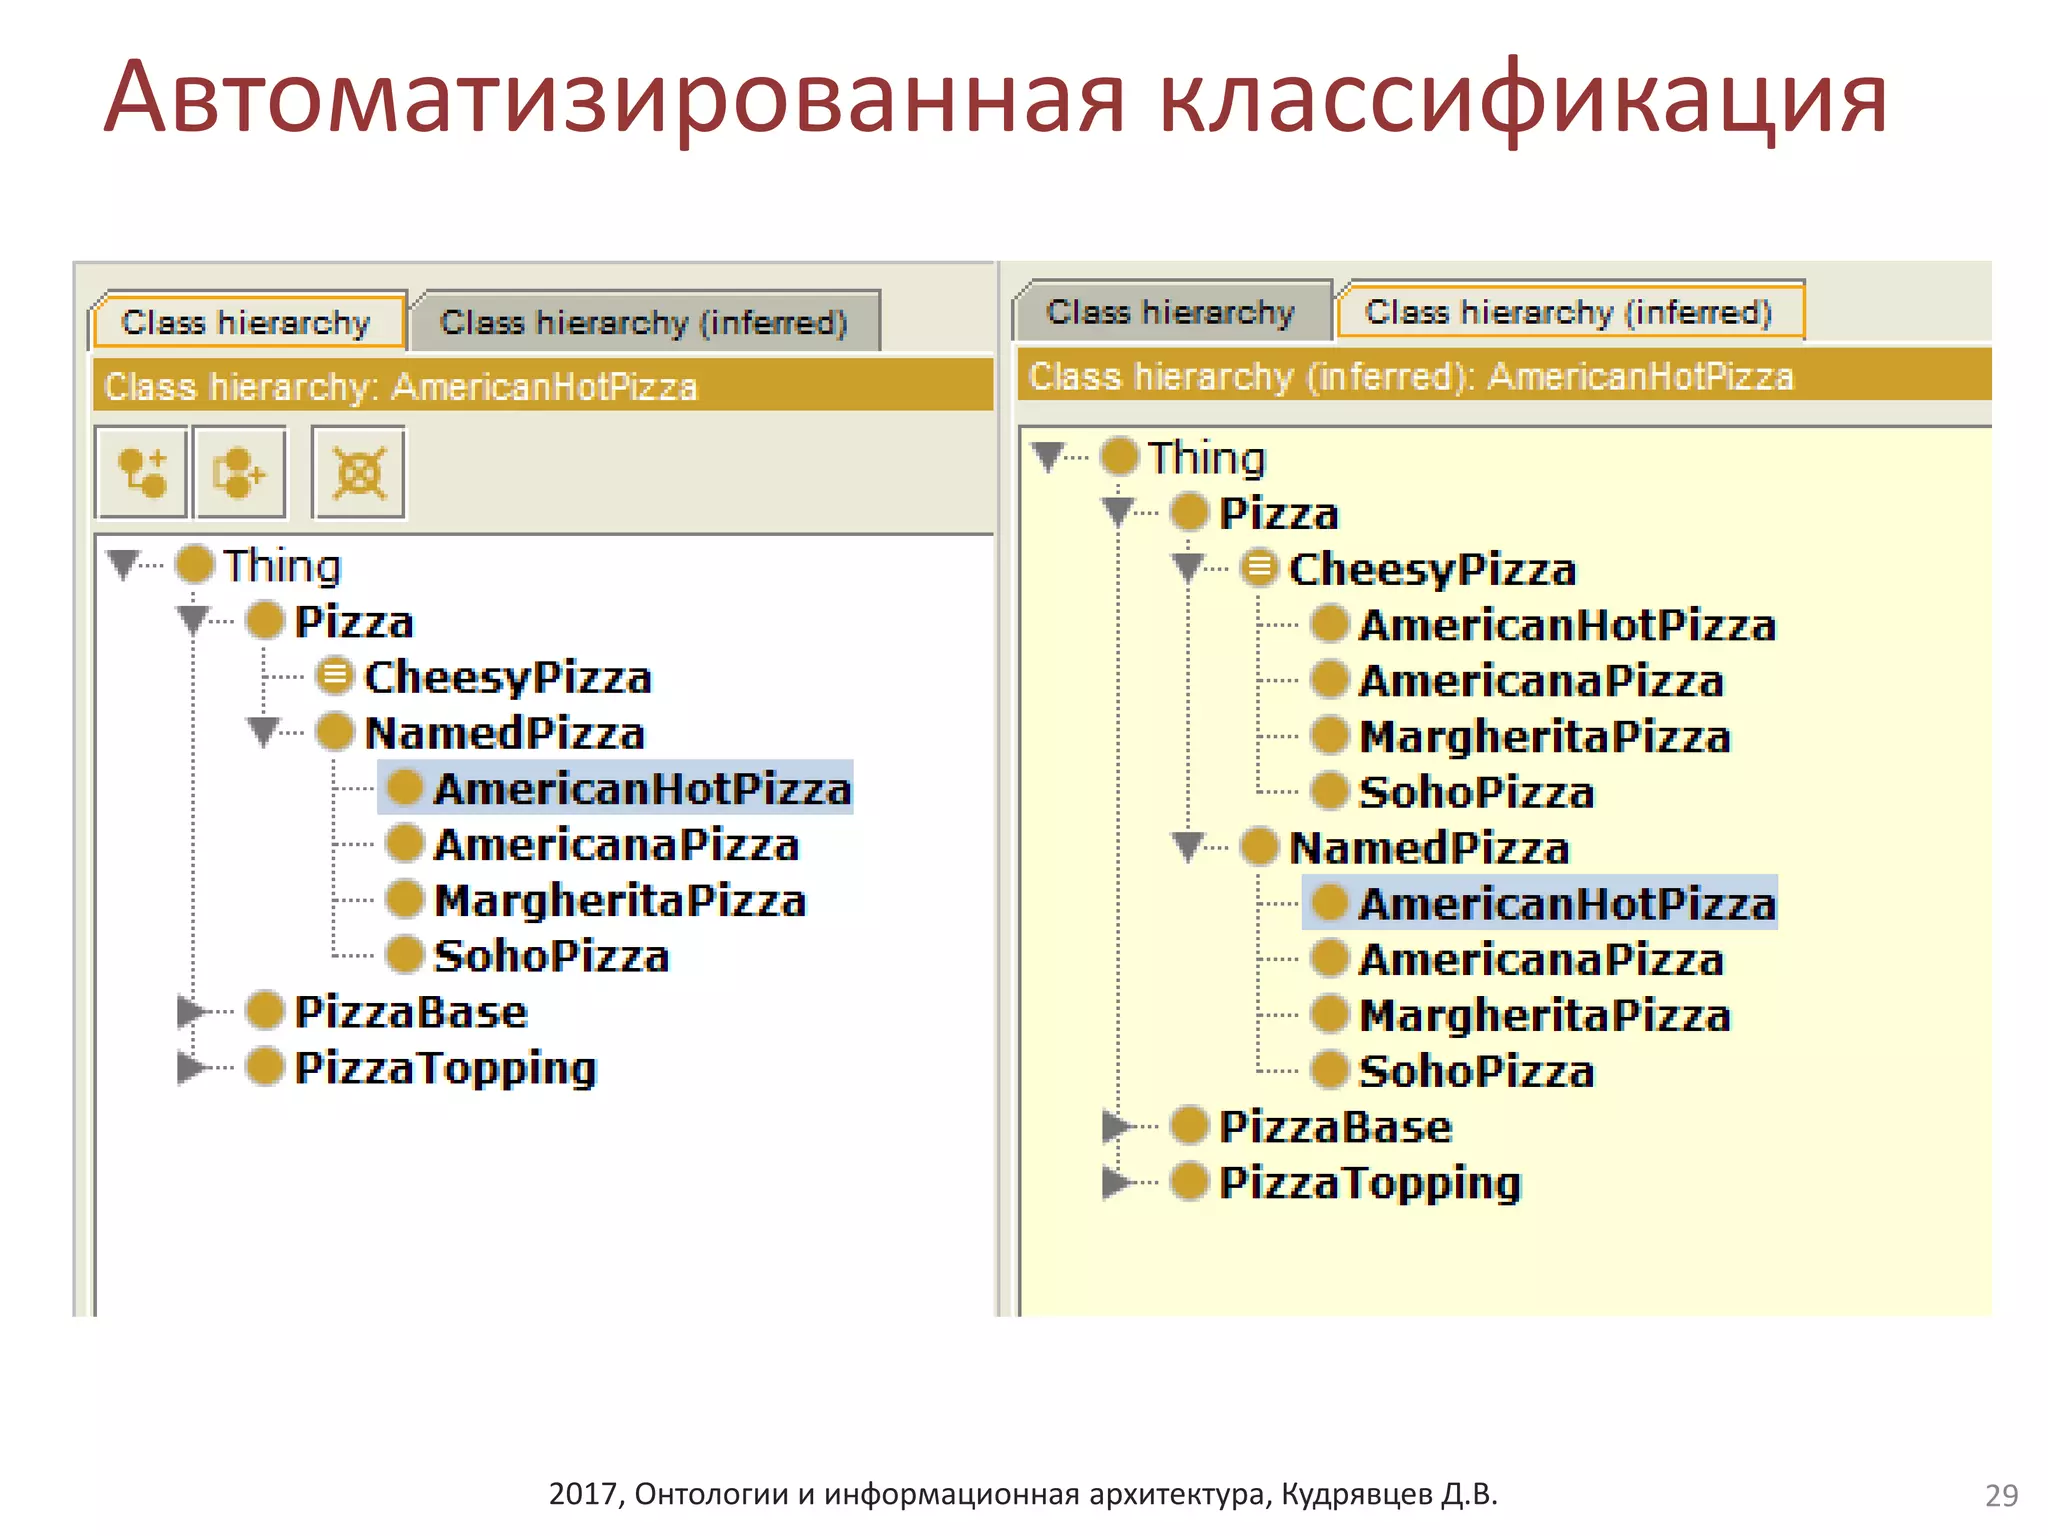Select Pizza class in left hierarchy
Viewport: 2048px width, 1536px height.
354,622
